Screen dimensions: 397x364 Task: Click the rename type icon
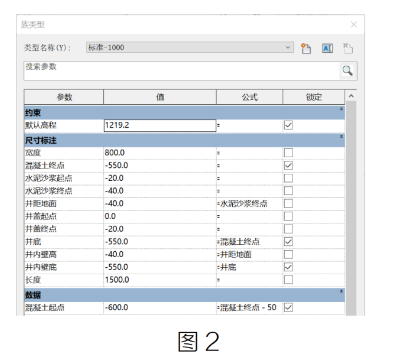tap(327, 48)
